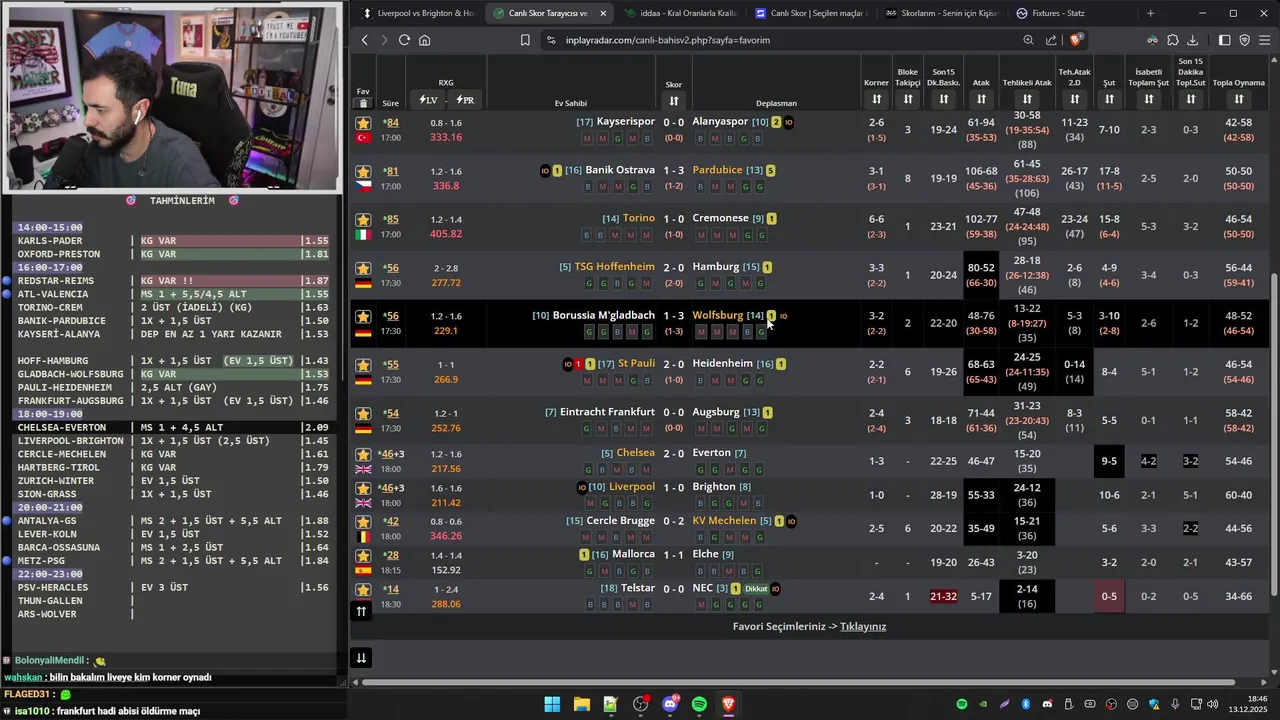Click the PR lightning RXG button
The width and height of the screenshot is (1280, 720).
point(465,100)
